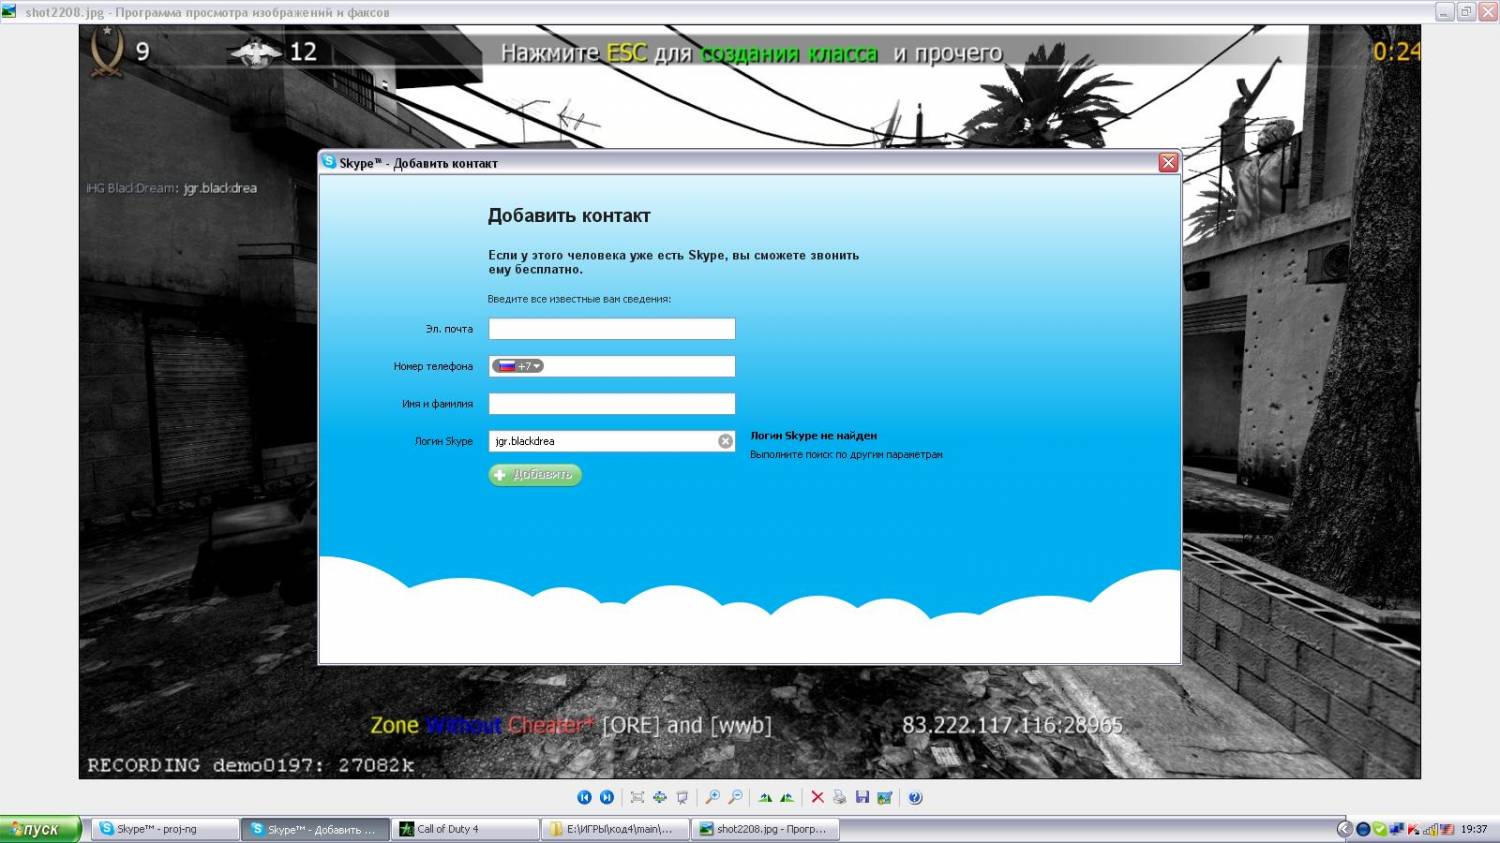The height and width of the screenshot is (843, 1500).
Task: Click the signal strength bars tray icon
Action: 1430,829
